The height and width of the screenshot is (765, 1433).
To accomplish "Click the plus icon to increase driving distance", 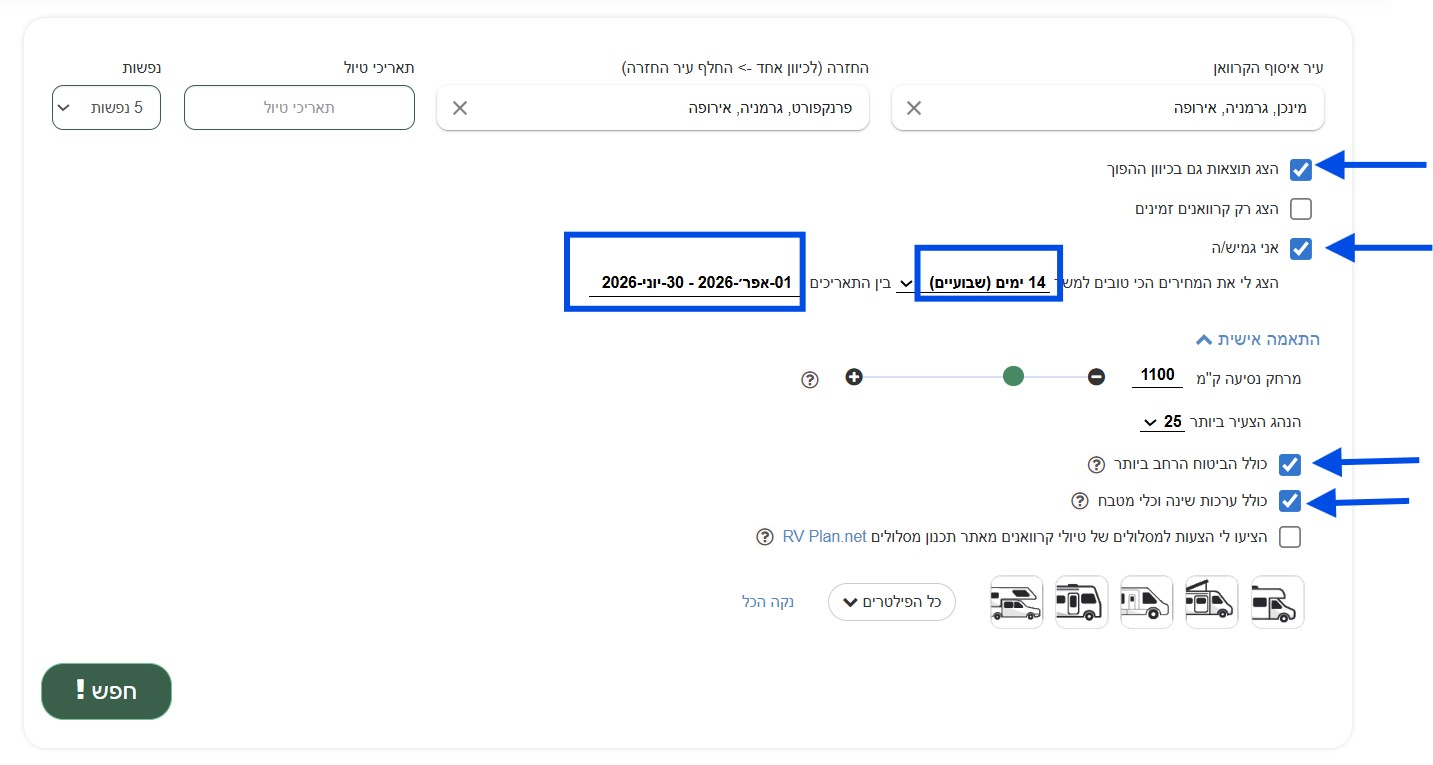I will coord(854,377).
